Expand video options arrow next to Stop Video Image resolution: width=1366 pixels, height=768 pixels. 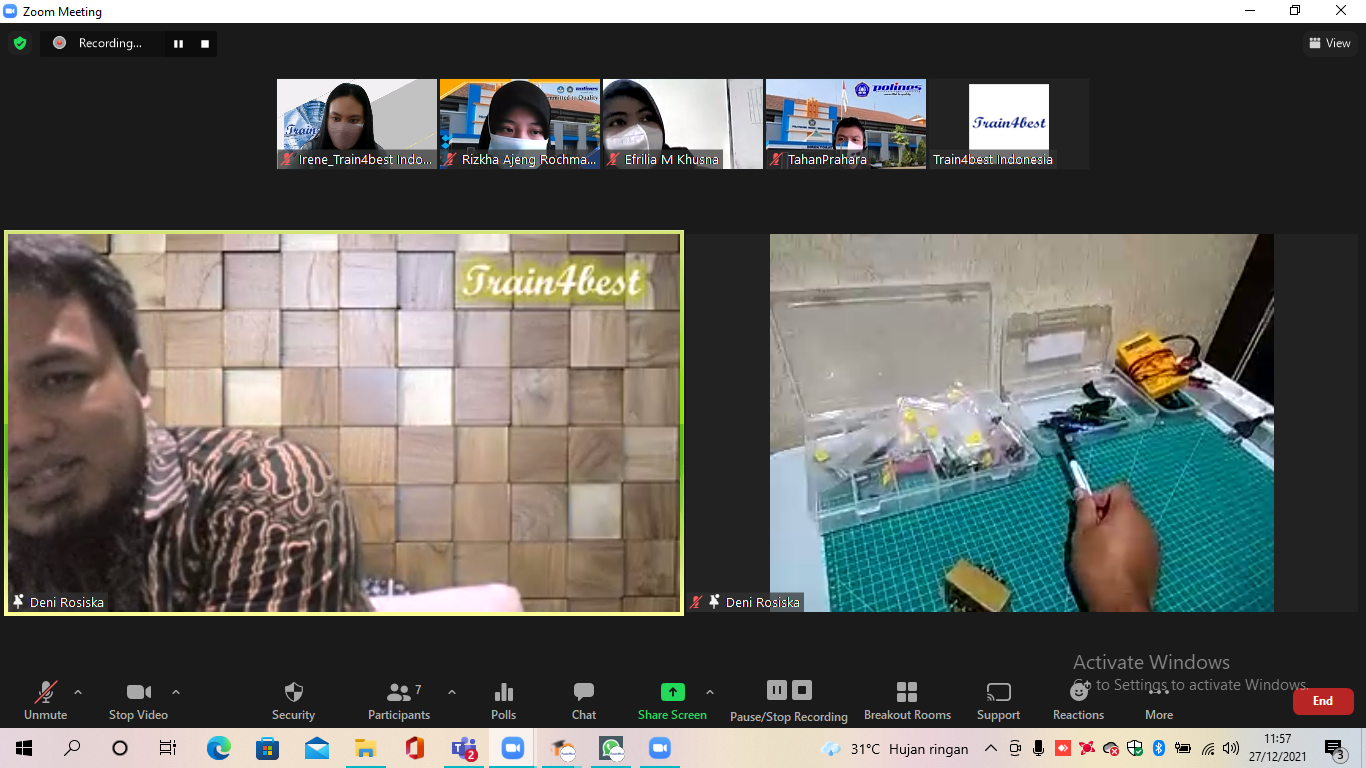coord(176,692)
